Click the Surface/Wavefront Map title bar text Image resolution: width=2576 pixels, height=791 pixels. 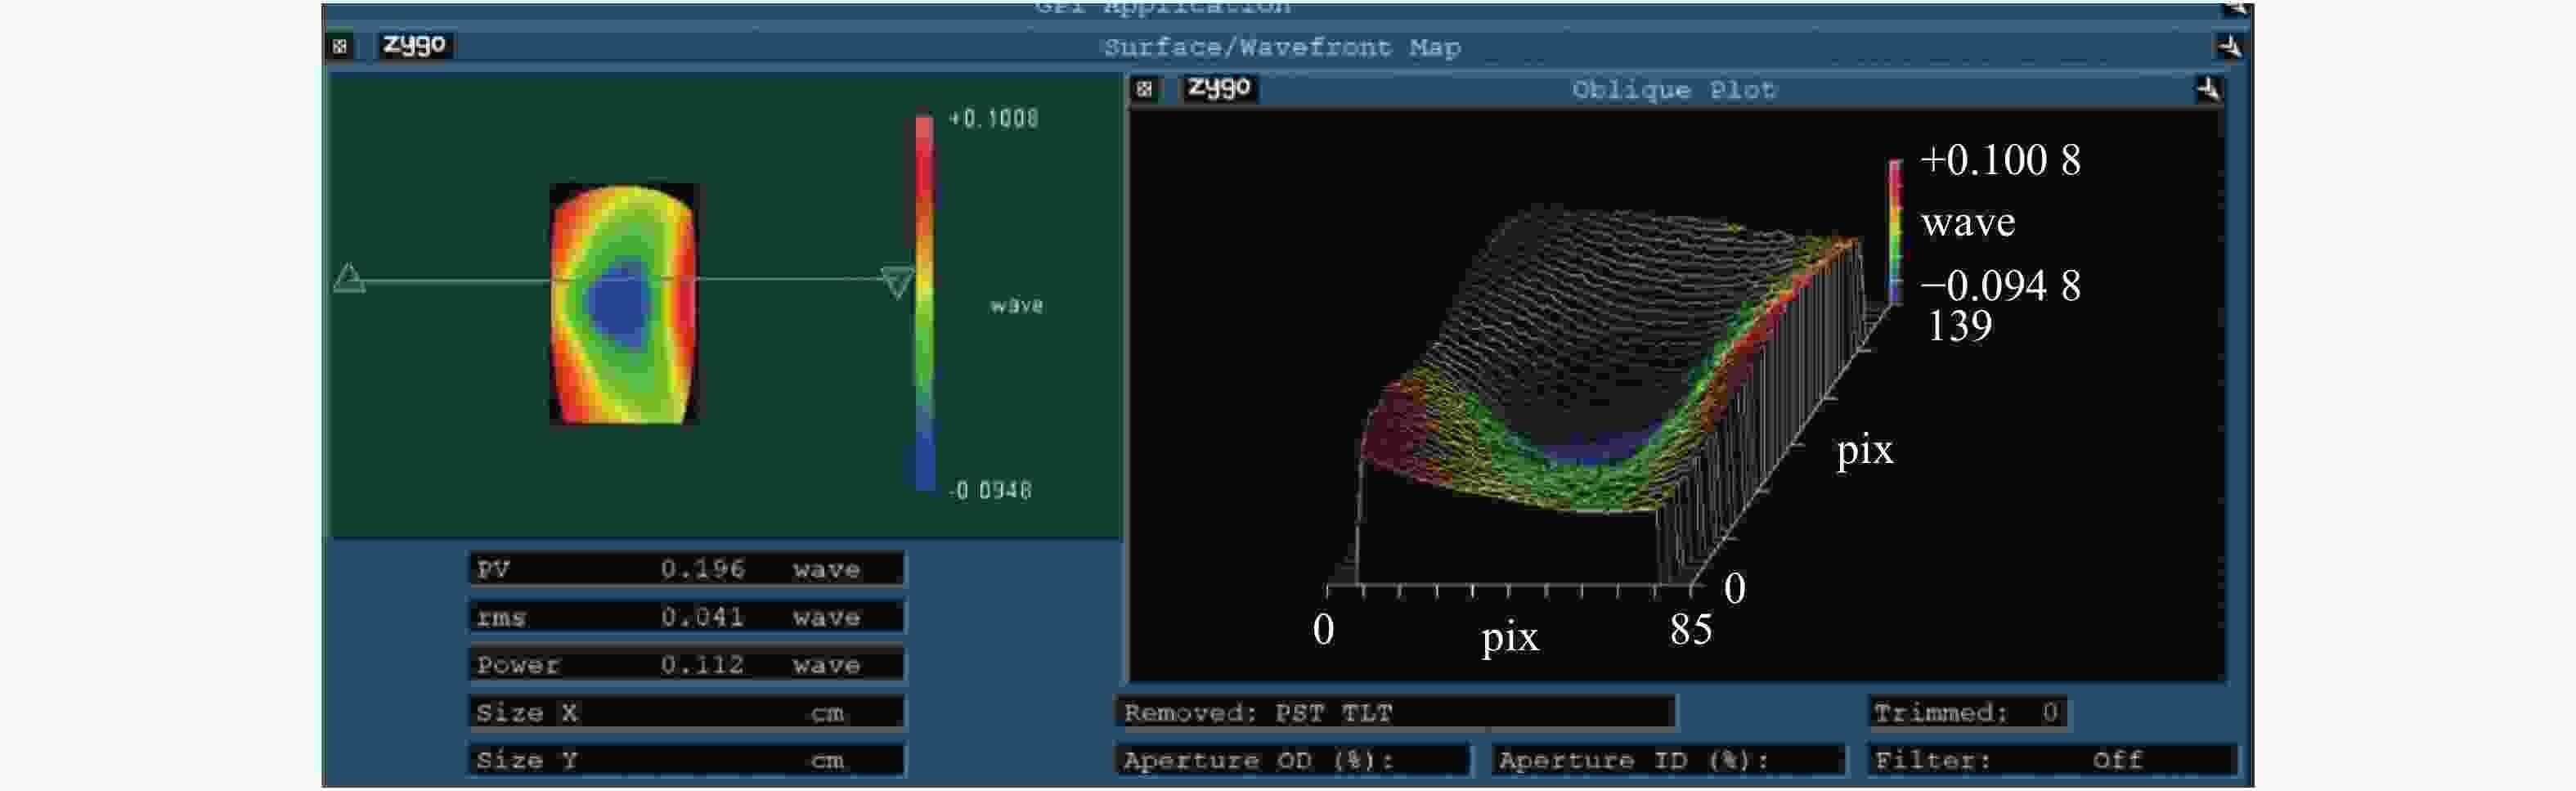point(1281,47)
